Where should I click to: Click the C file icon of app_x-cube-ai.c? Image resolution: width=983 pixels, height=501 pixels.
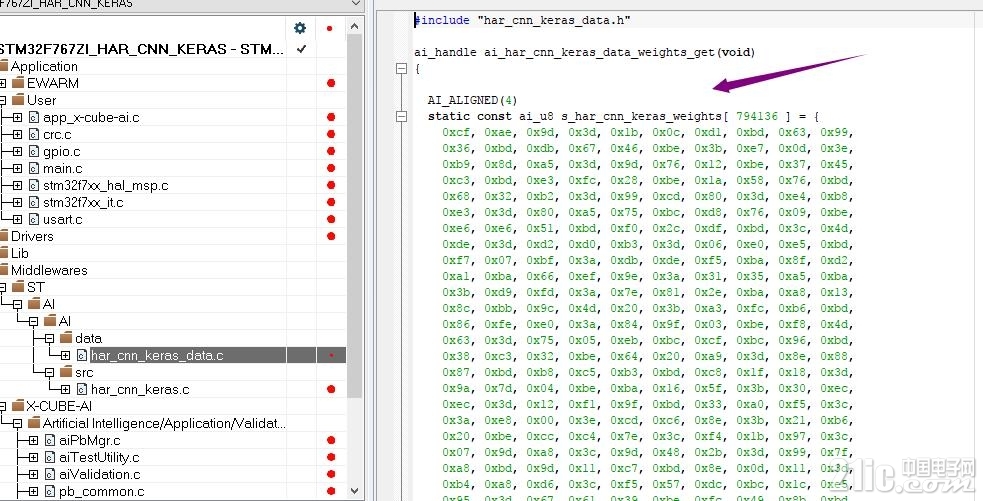34,117
